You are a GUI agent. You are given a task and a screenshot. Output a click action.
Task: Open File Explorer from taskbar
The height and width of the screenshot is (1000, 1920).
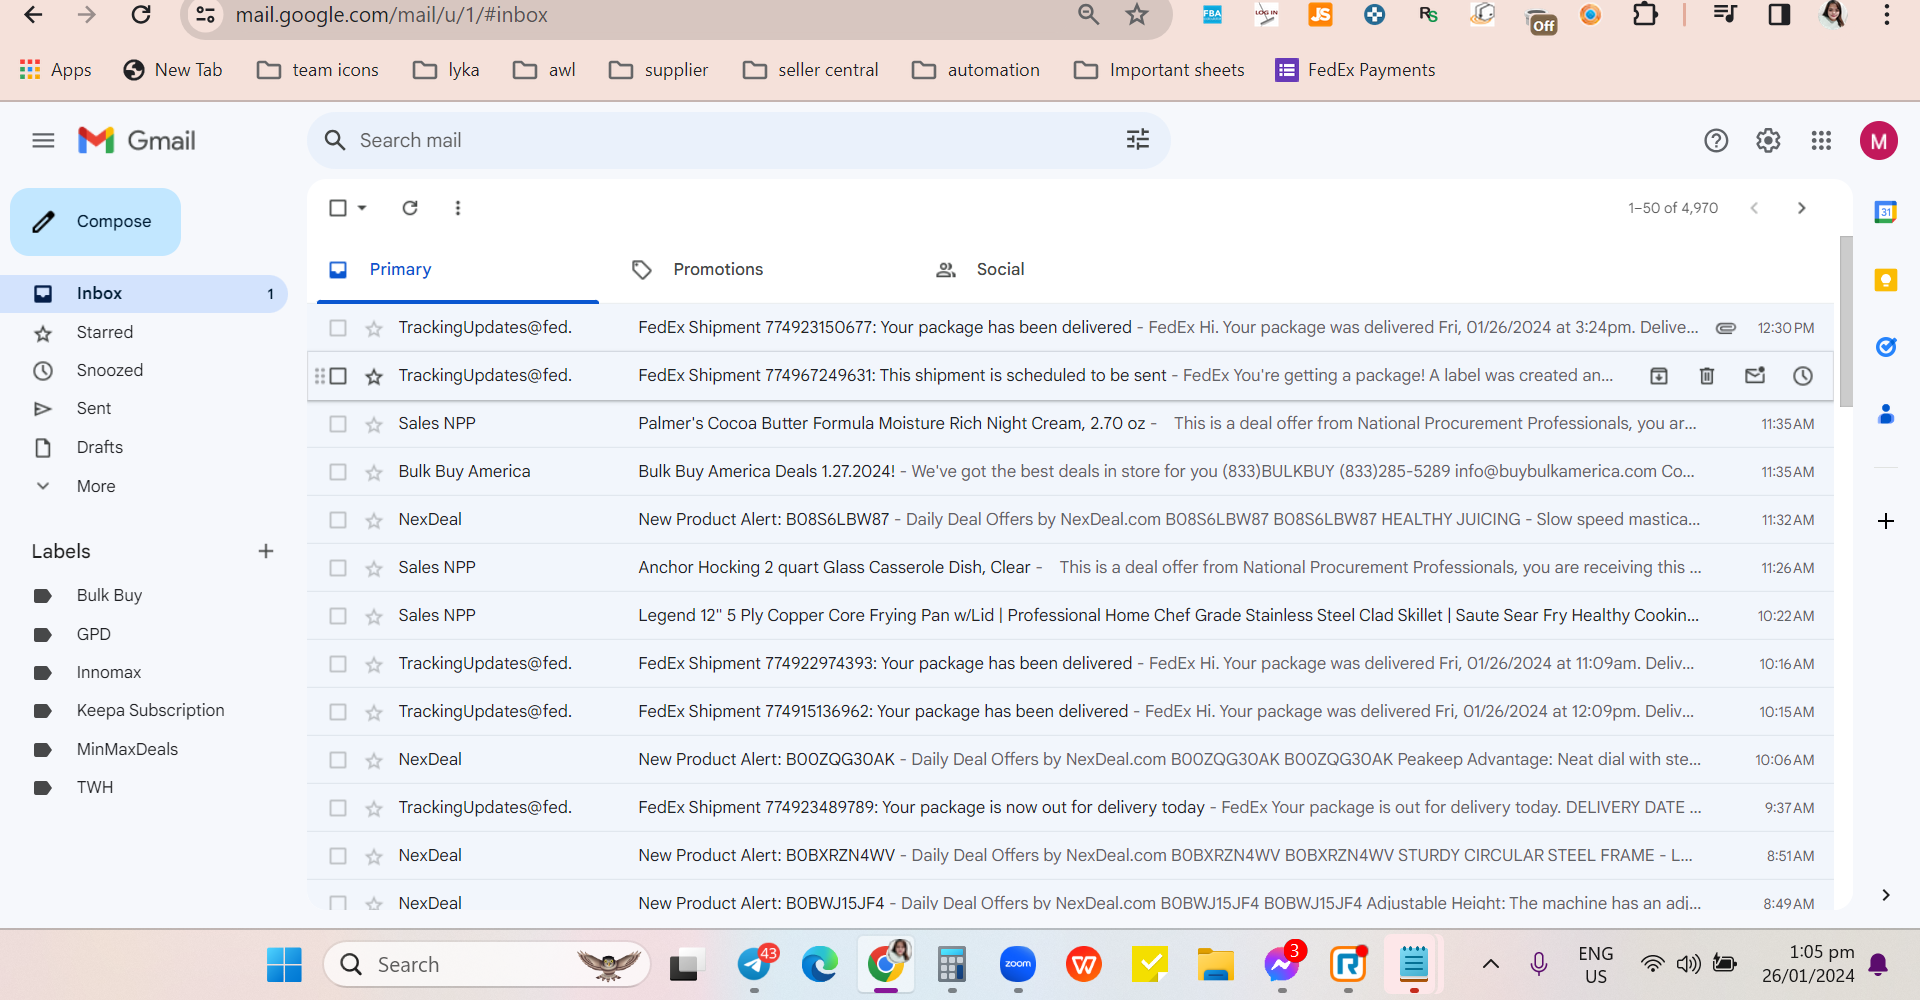point(1215,964)
